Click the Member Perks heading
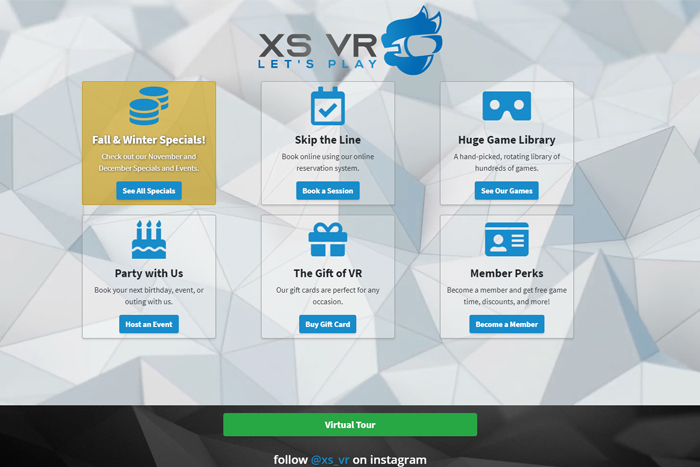Screen dimensions: 700x467 (x=507, y=273)
